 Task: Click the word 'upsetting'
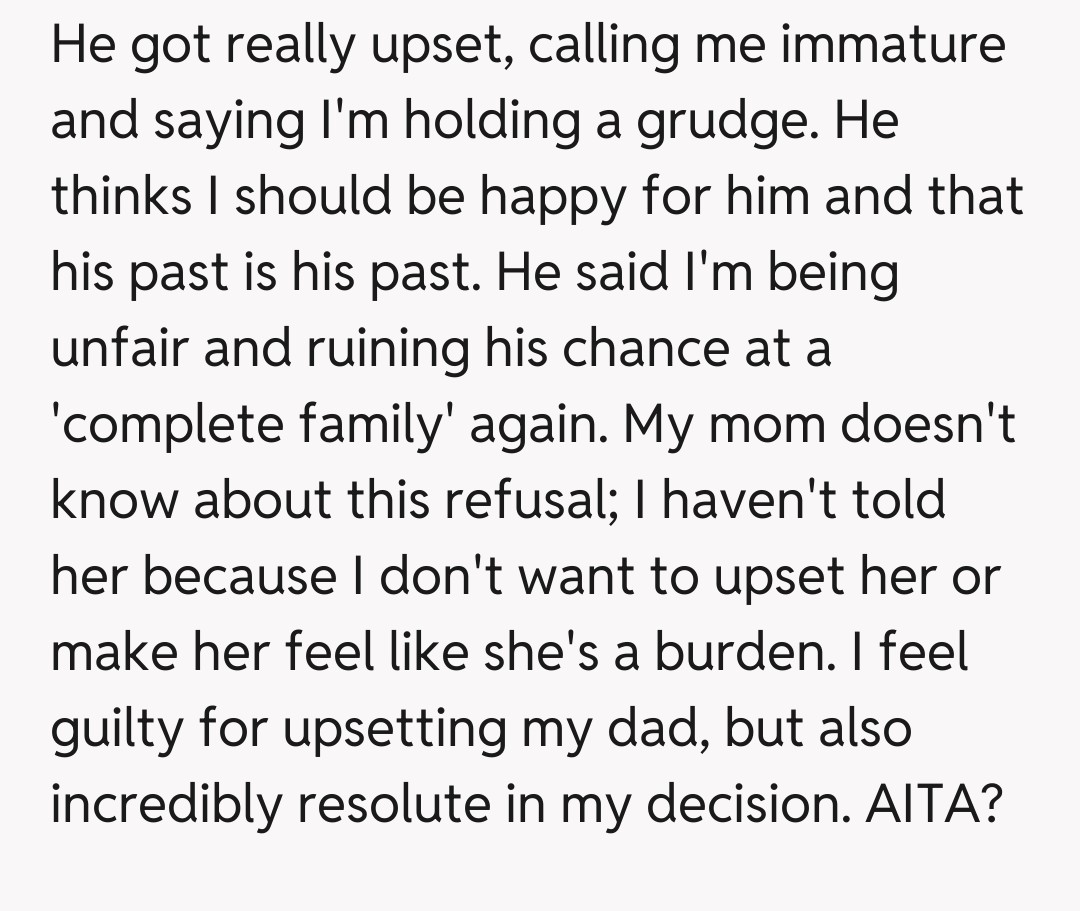pyautogui.click(x=395, y=730)
